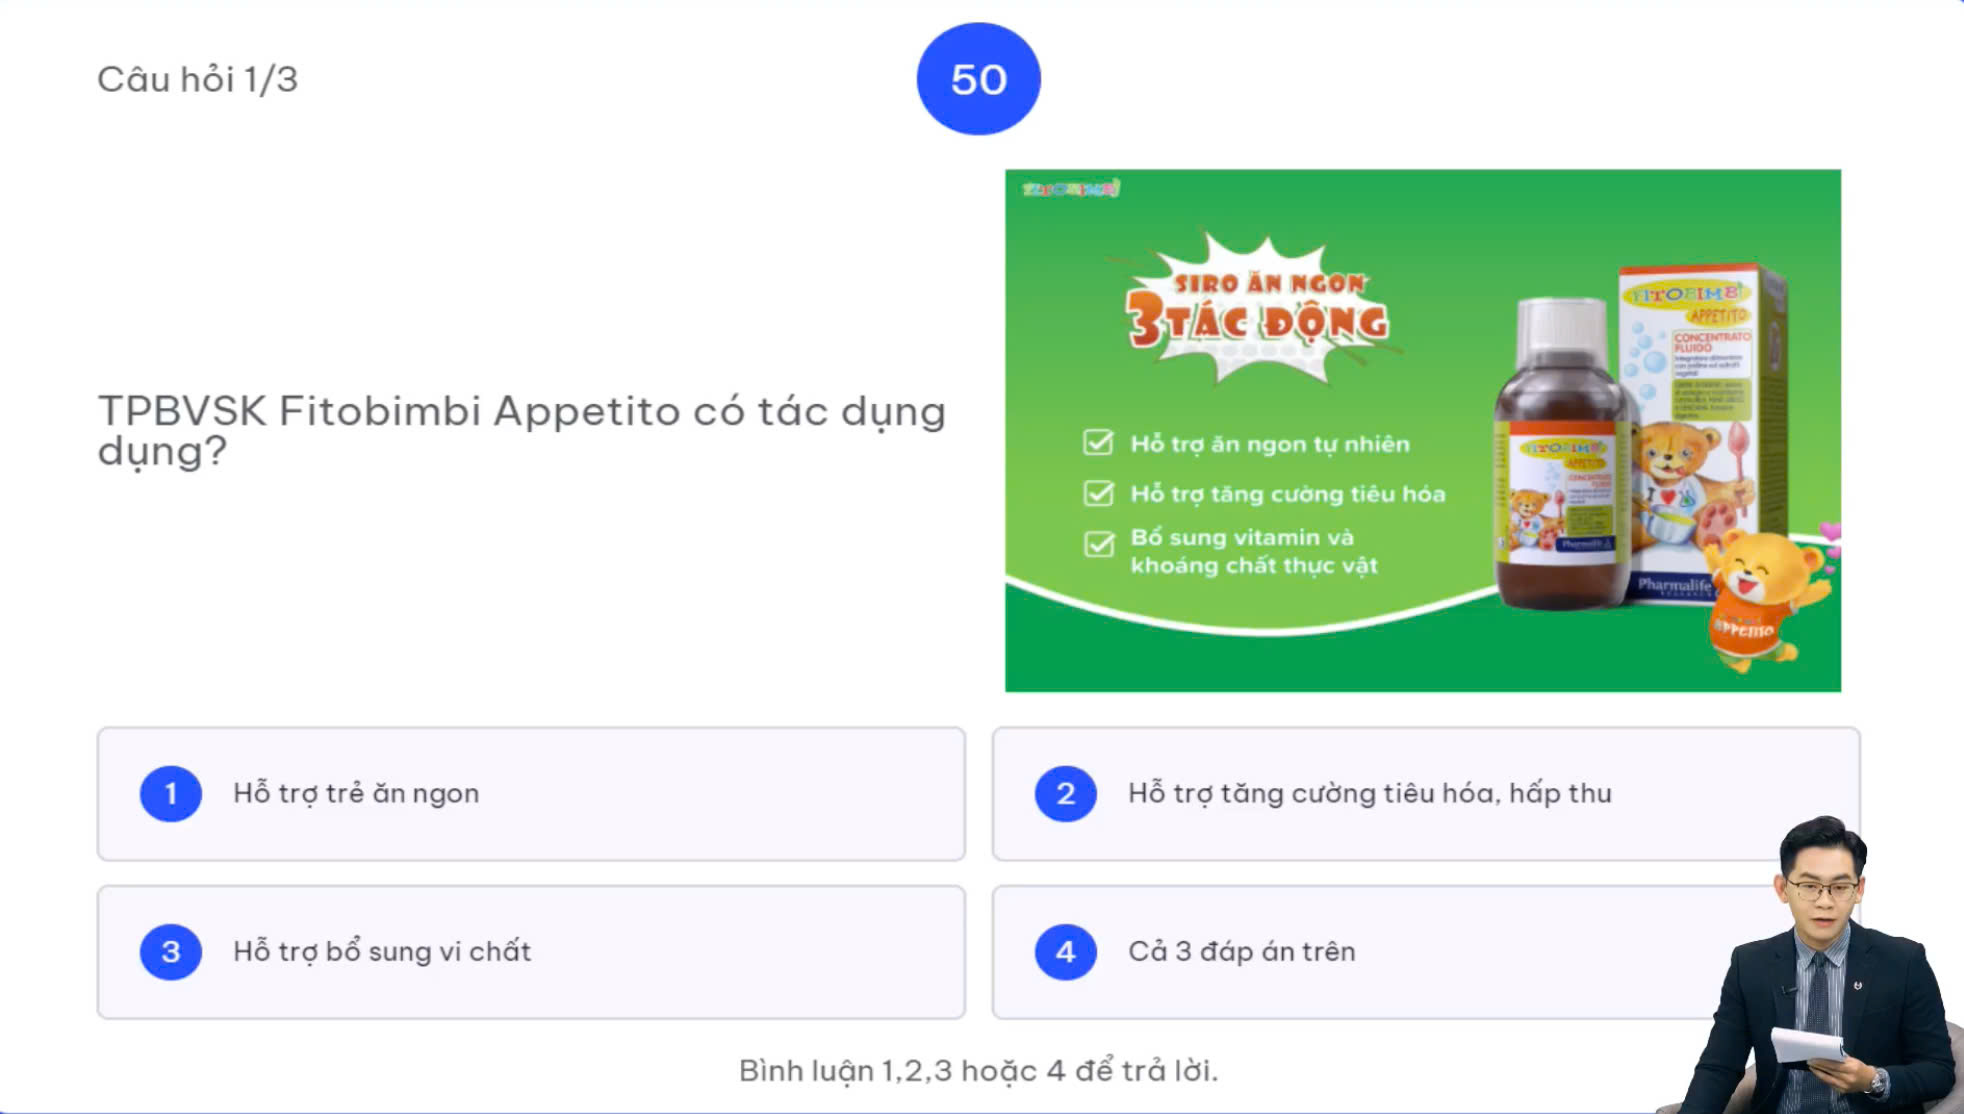Click the blue number 3 circle

coord(171,952)
